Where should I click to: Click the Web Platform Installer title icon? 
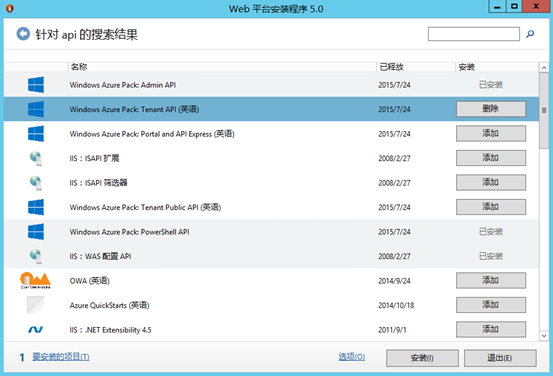pos(10,8)
